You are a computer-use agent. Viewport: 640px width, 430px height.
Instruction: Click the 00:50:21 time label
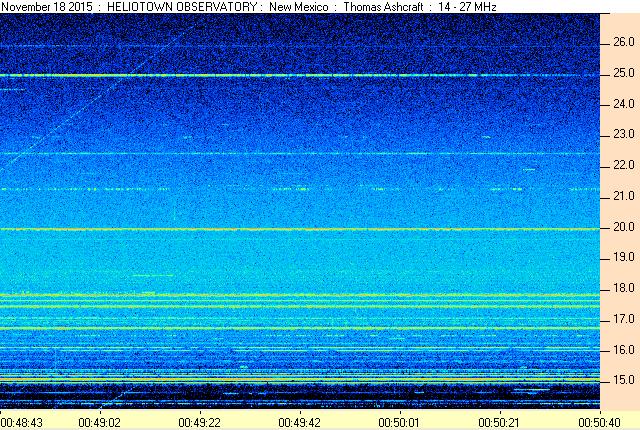pos(500,423)
